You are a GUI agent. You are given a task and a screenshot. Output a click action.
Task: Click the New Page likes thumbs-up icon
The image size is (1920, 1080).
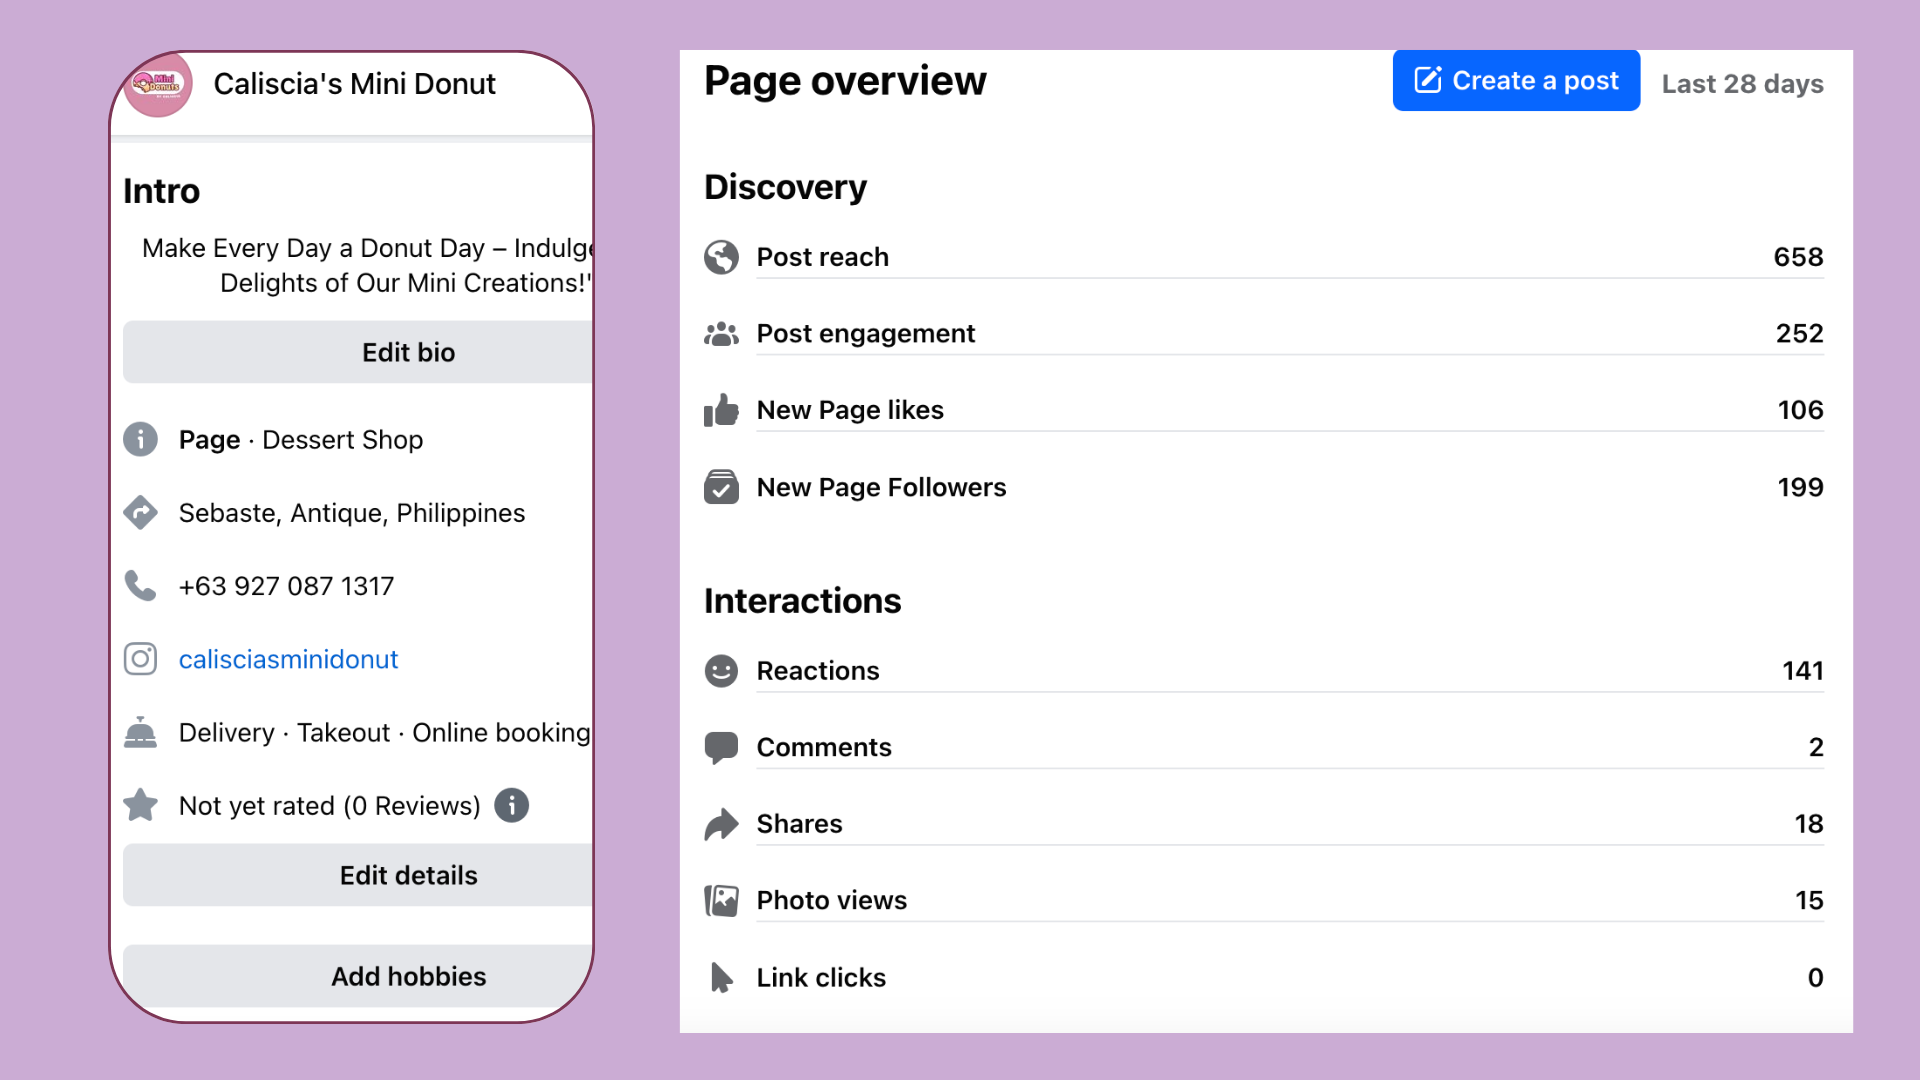721,410
